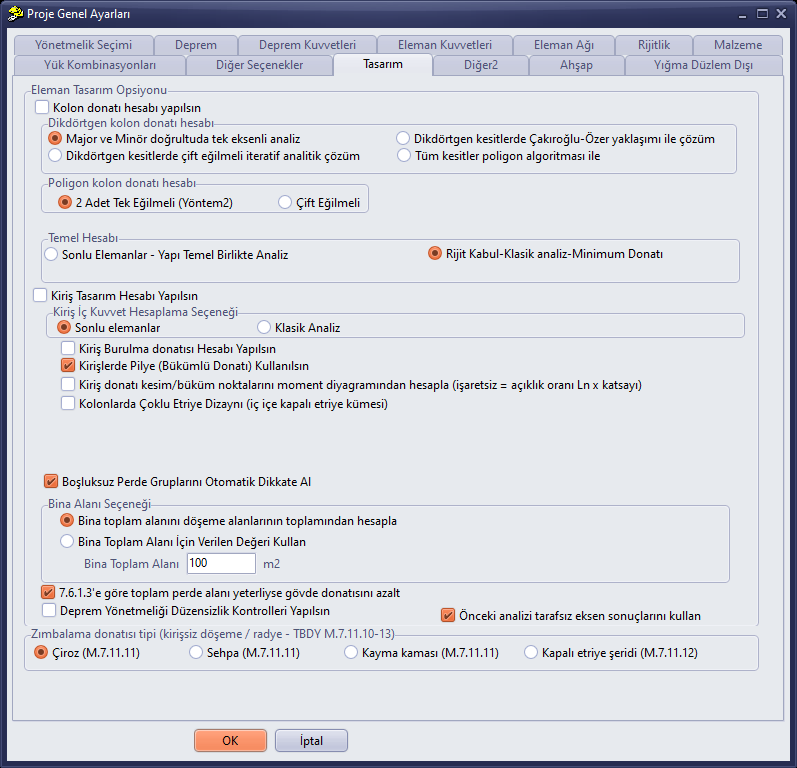Choose Bina Toplam Alanı İçin Verilen Değeri Kullan
This screenshot has width=797, height=768.
point(67,541)
